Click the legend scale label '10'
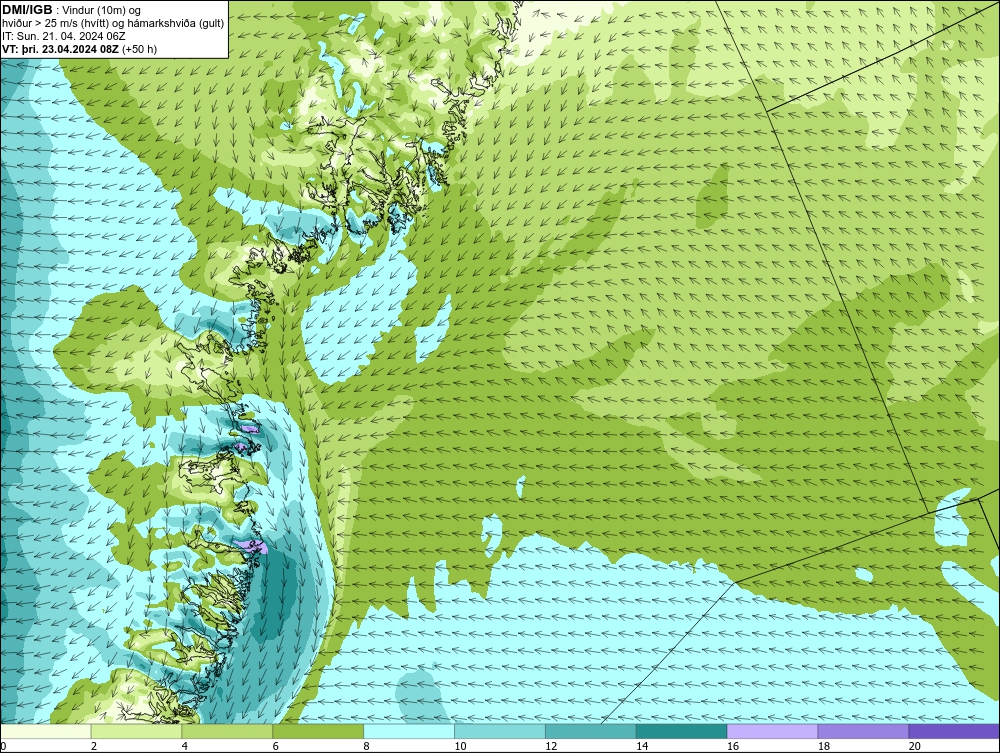 click(460, 746)
